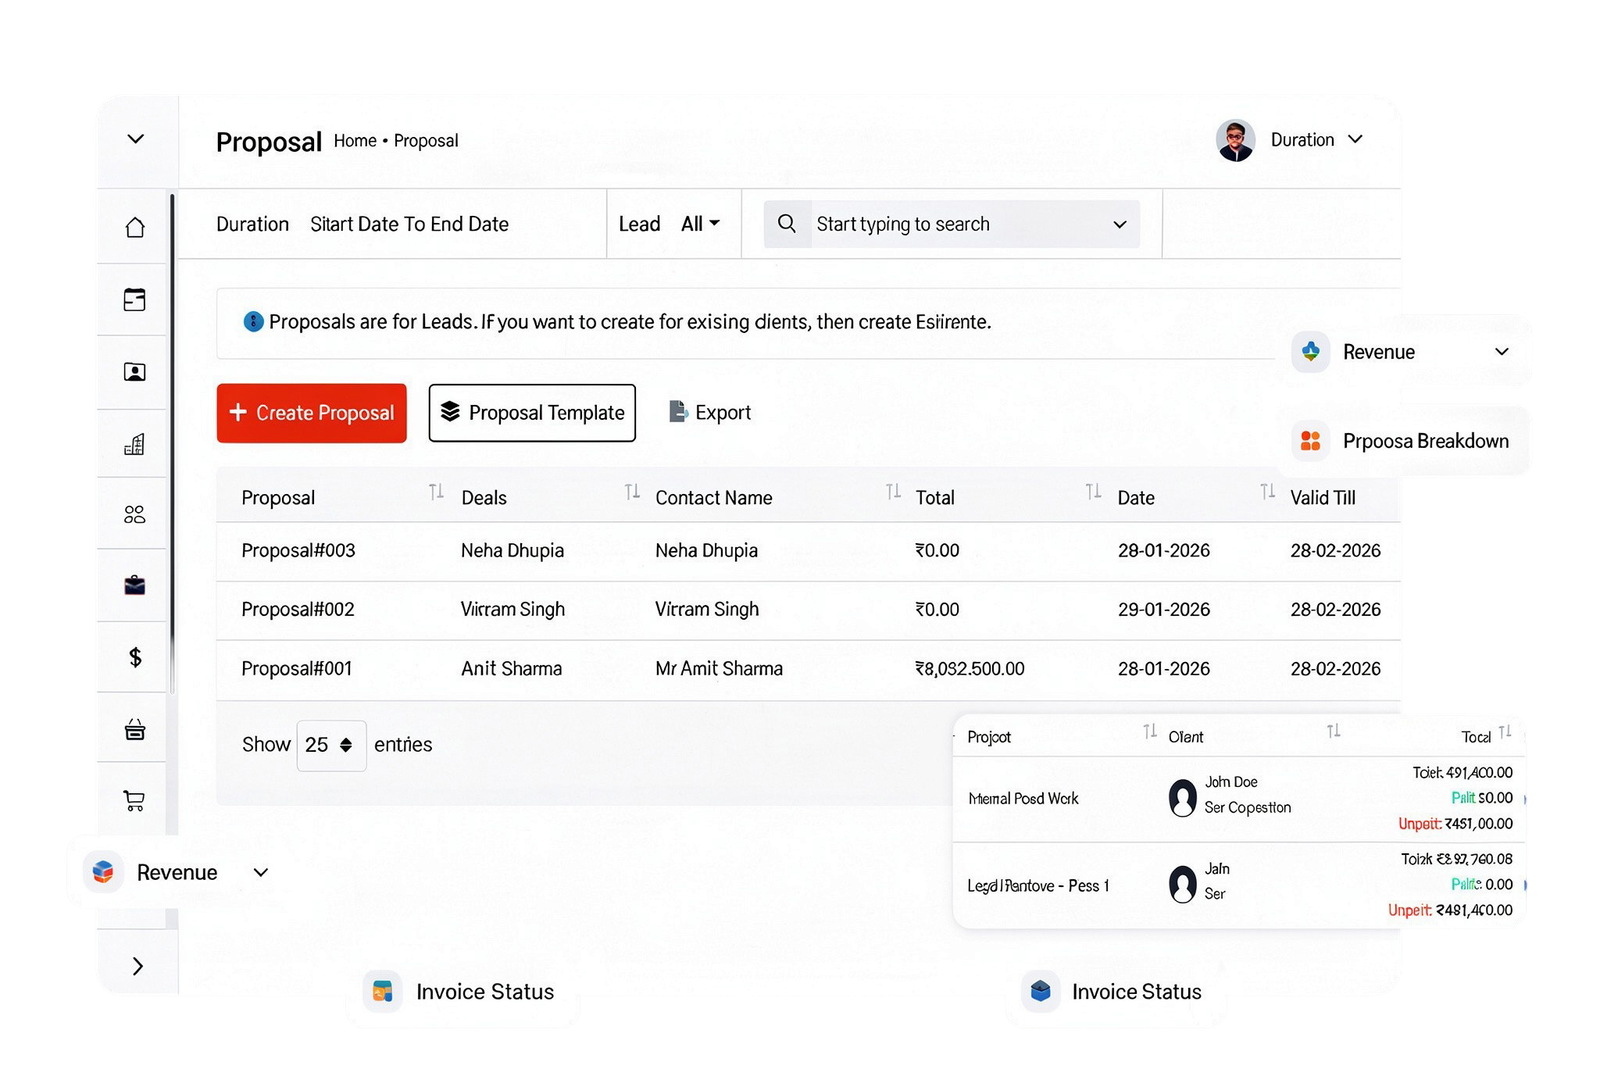Click the dollar sign finance icon
The height and width of the screenshot is (1088, 1600).
coord(135,657)
